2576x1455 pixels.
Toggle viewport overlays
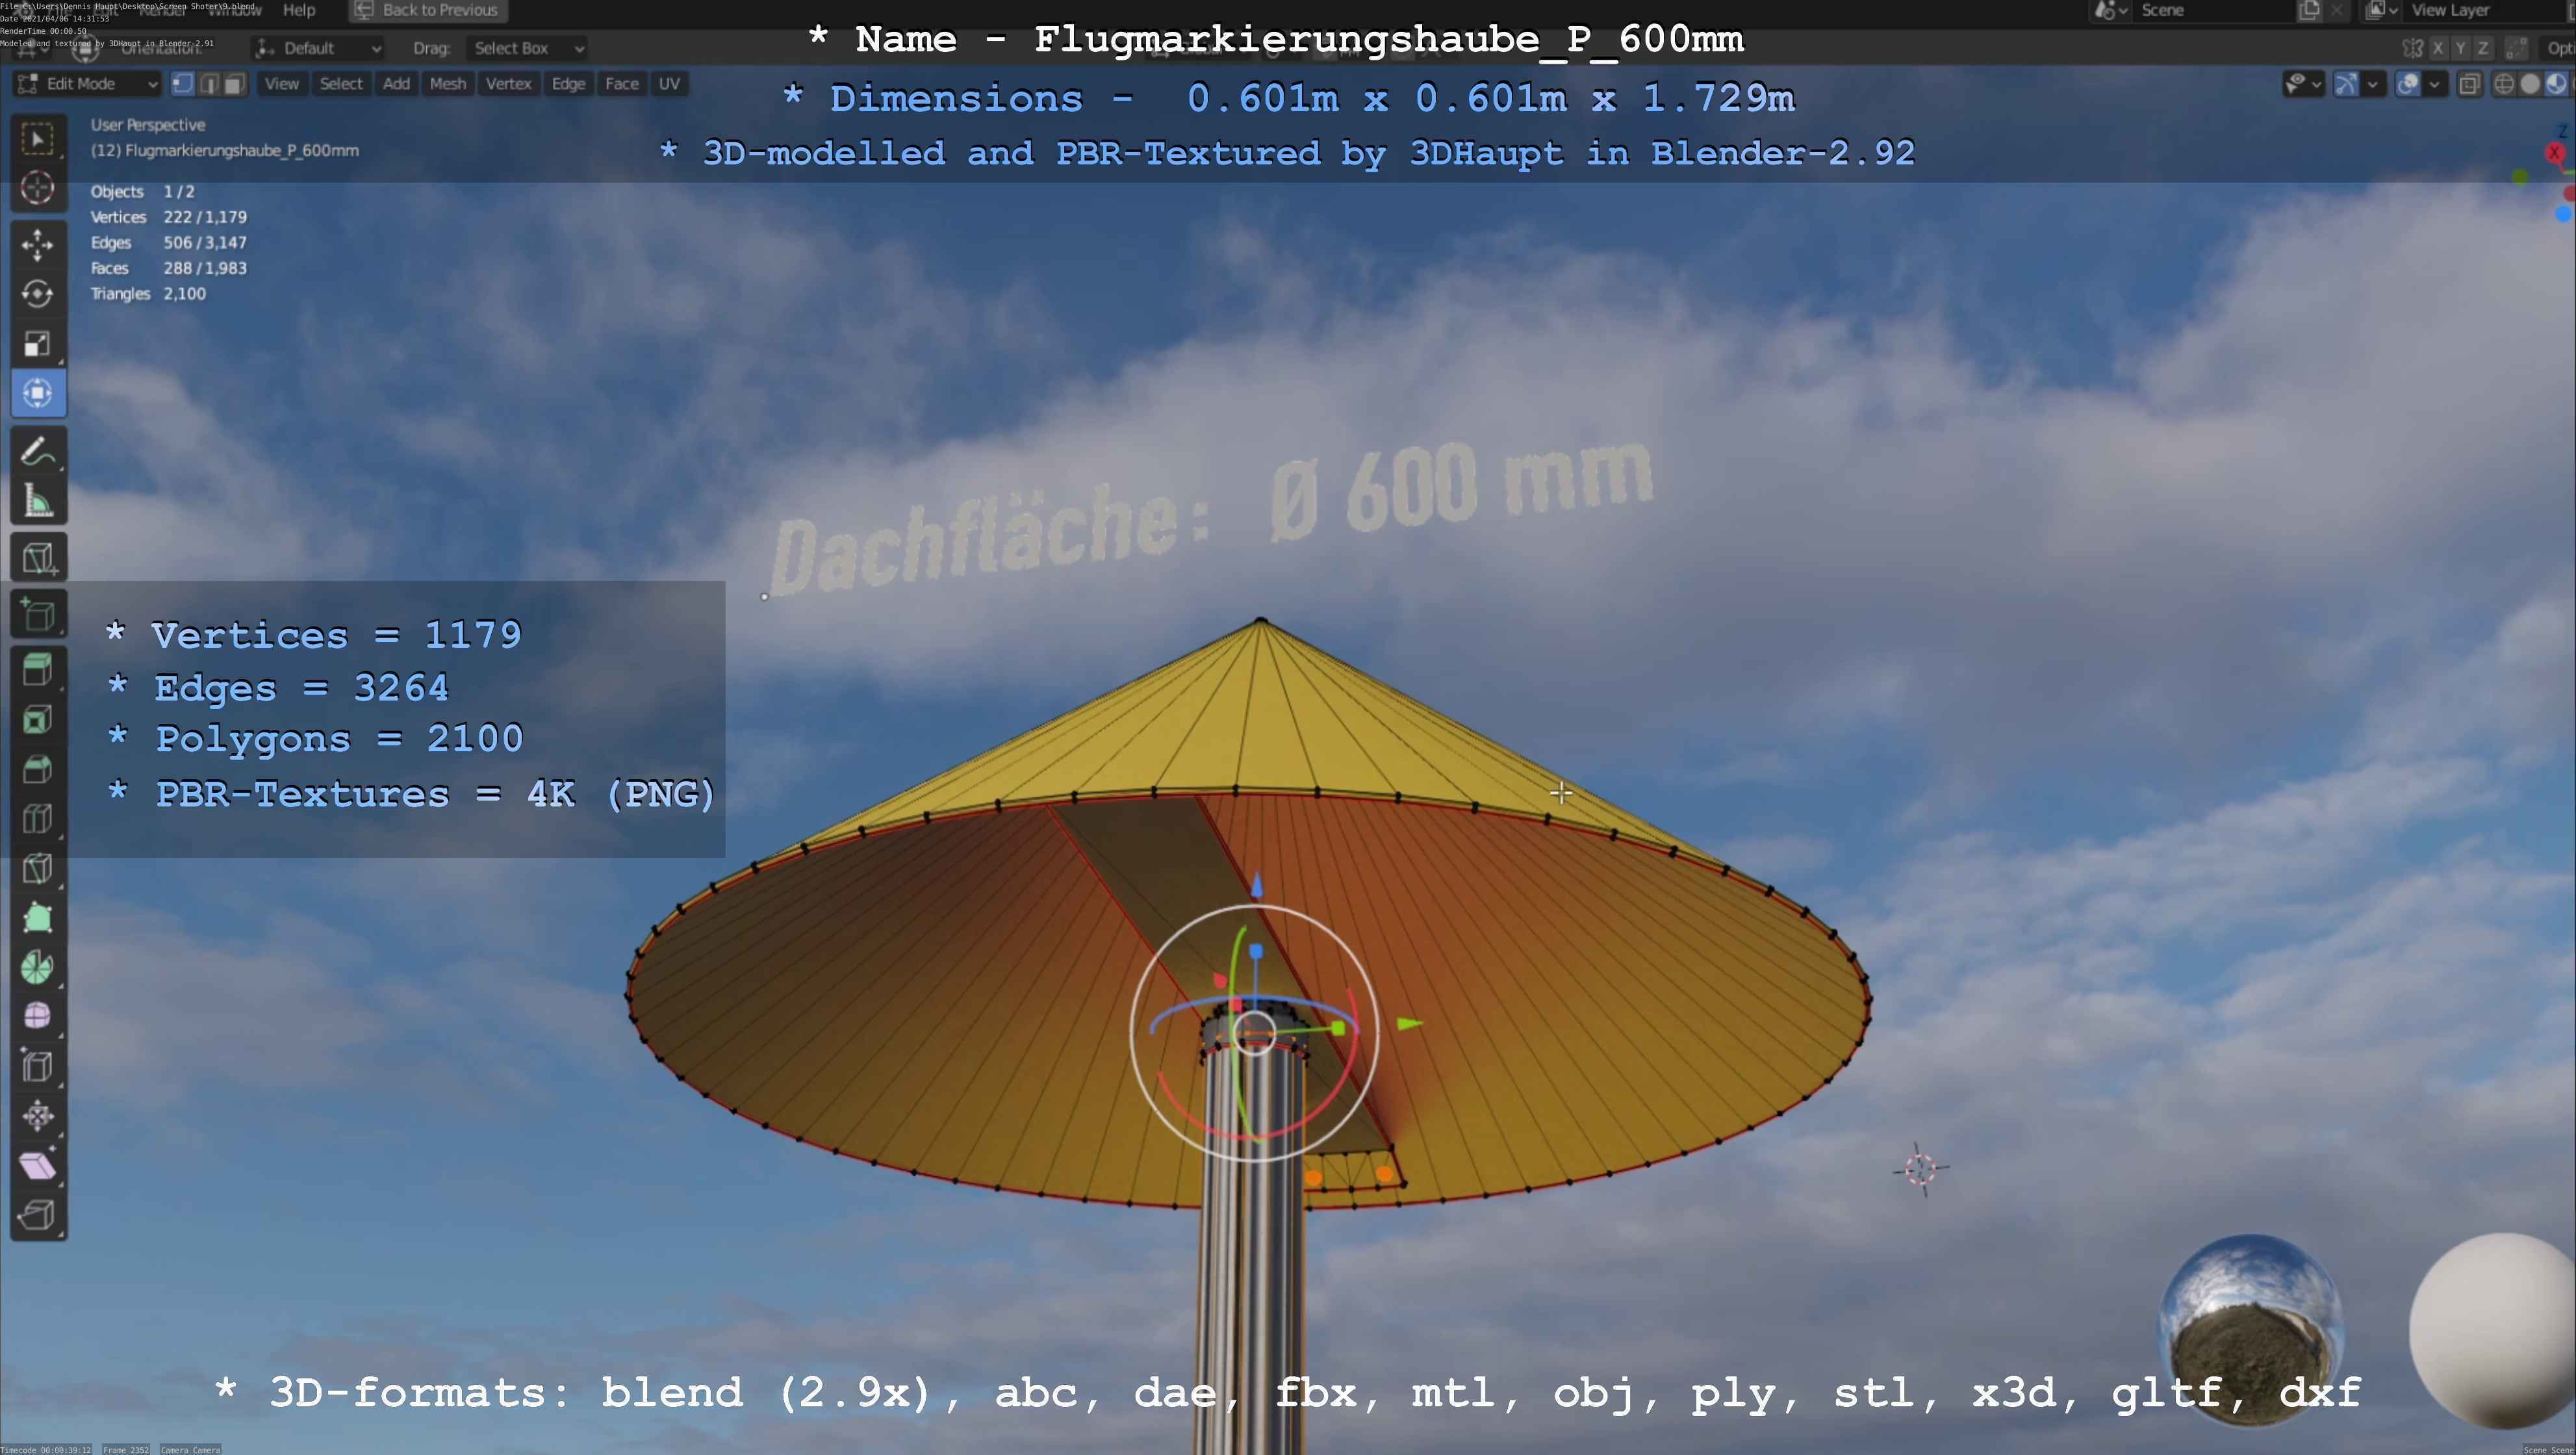2408,84
